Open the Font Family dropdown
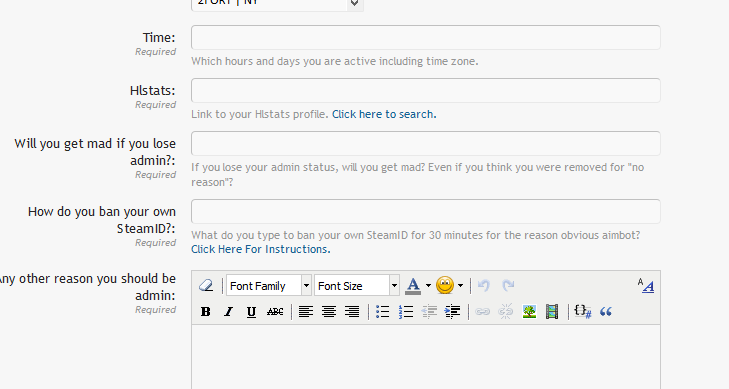 click(x=268, y=285)
